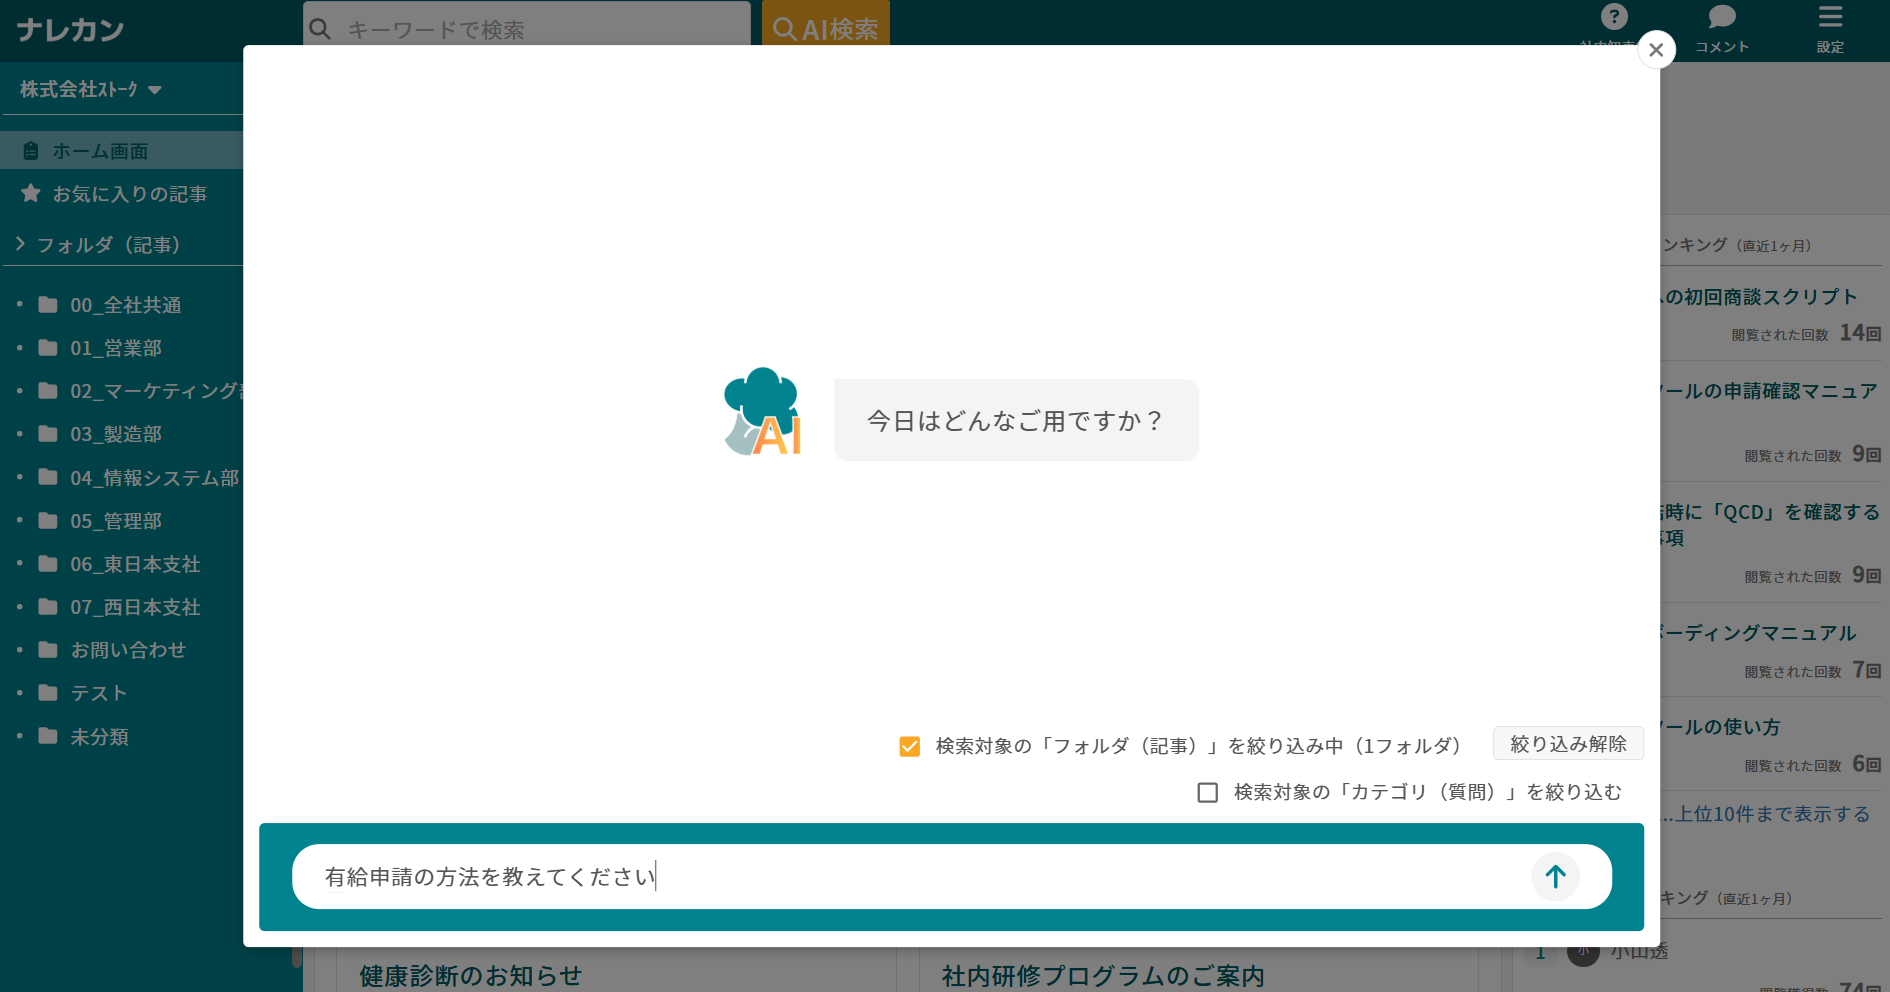The height and width of the screenshot is (992, 1890).
Task: Click the send arrow to submit the question
Action: (x=1554, y=876)
